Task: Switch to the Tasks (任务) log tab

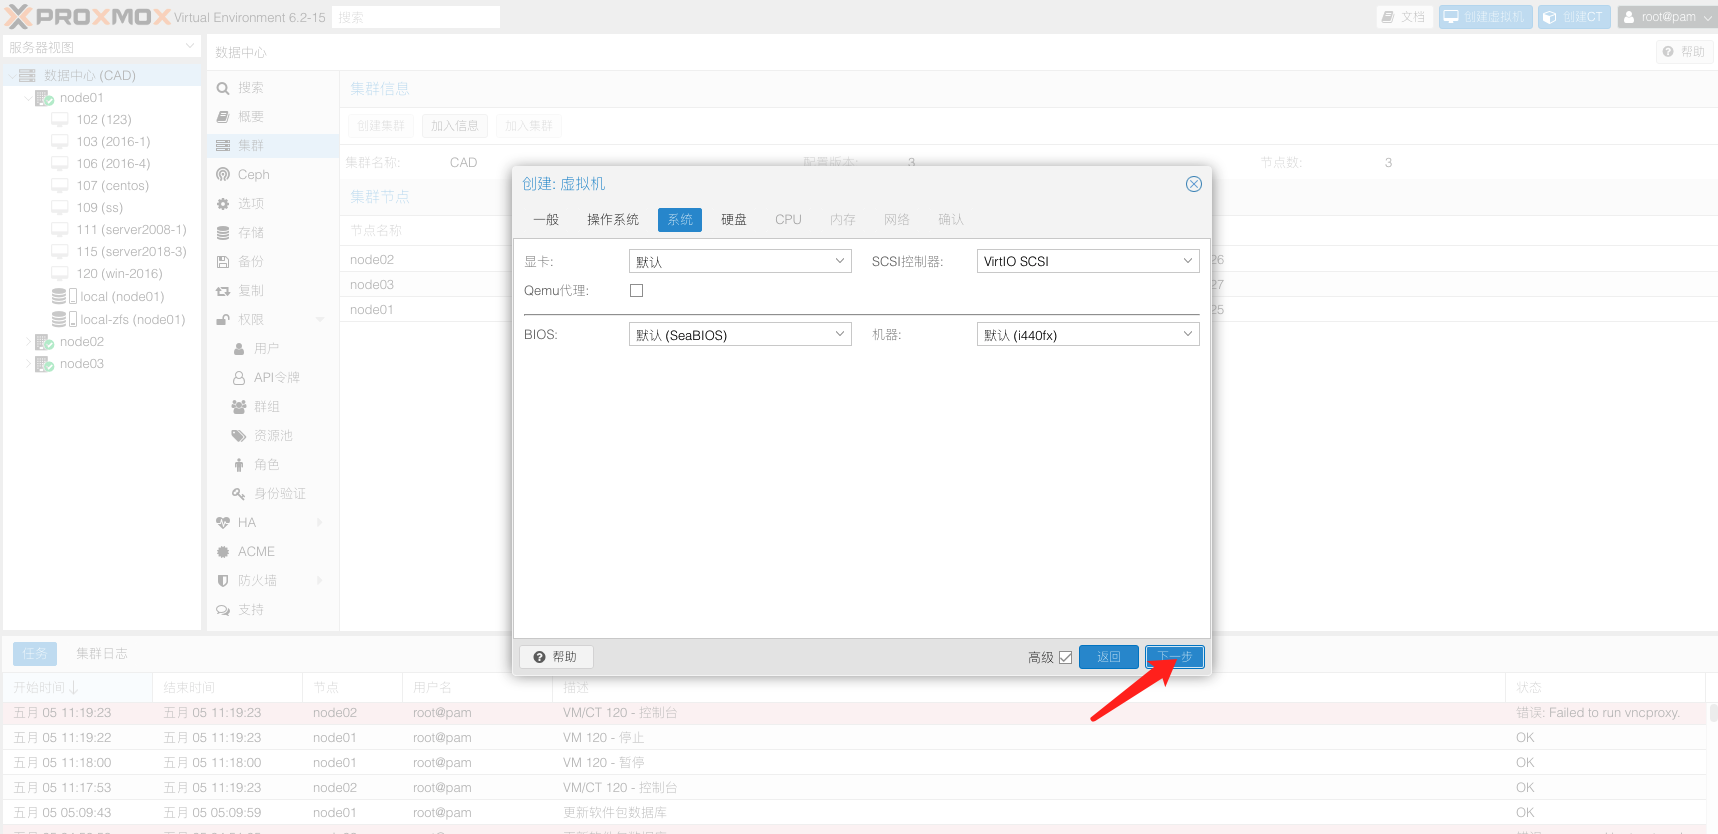Action: click(35, 654)
